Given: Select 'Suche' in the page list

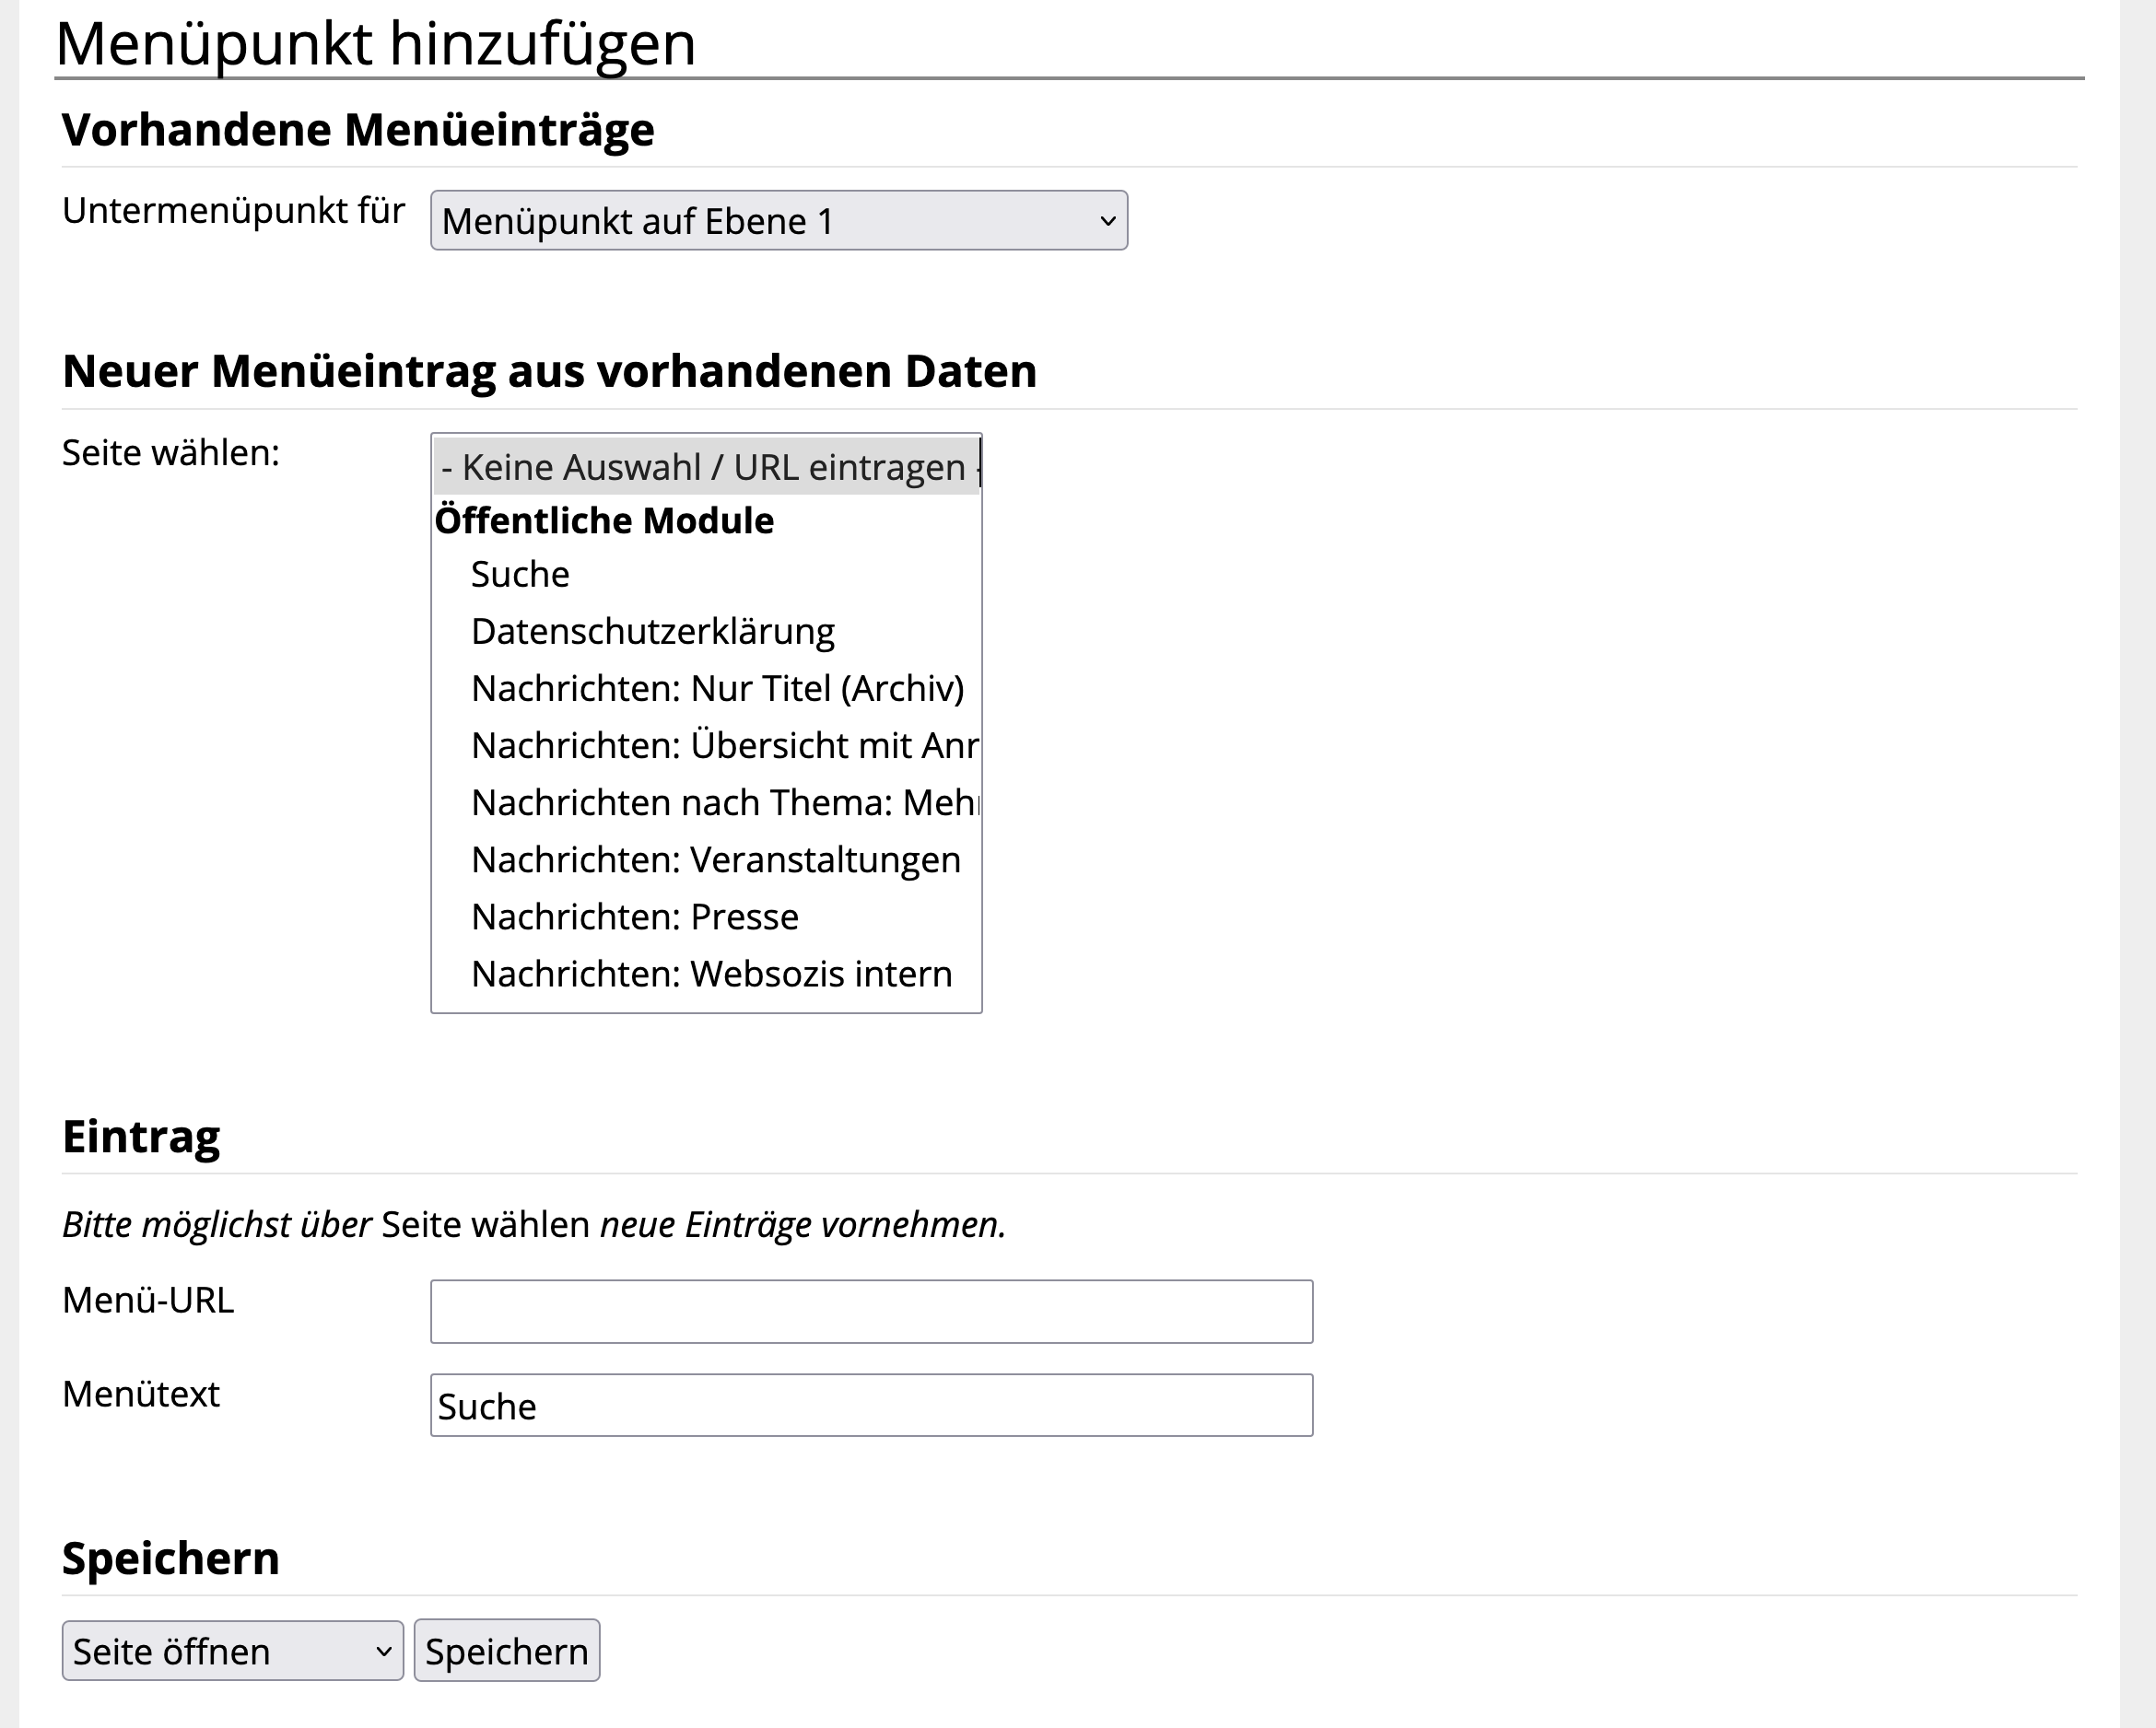Looking at the screenshot, I should (520, 575).
